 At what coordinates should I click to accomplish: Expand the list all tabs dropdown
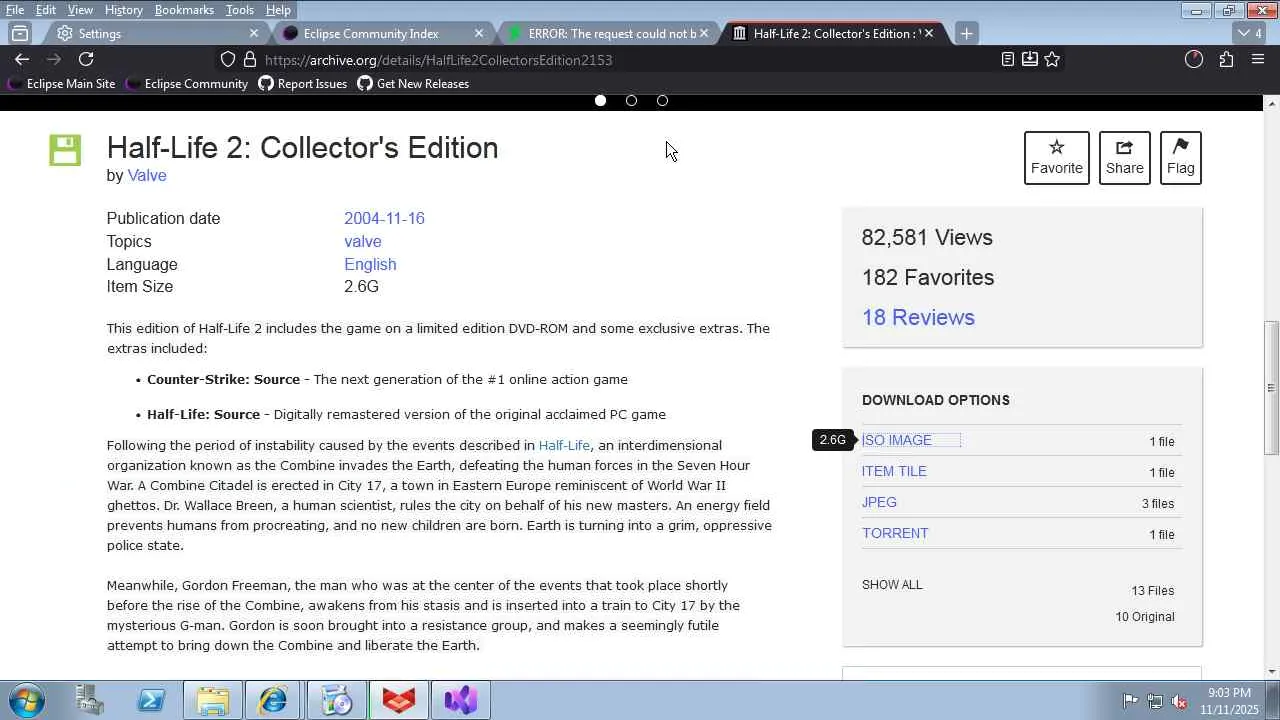point(1250,33)
